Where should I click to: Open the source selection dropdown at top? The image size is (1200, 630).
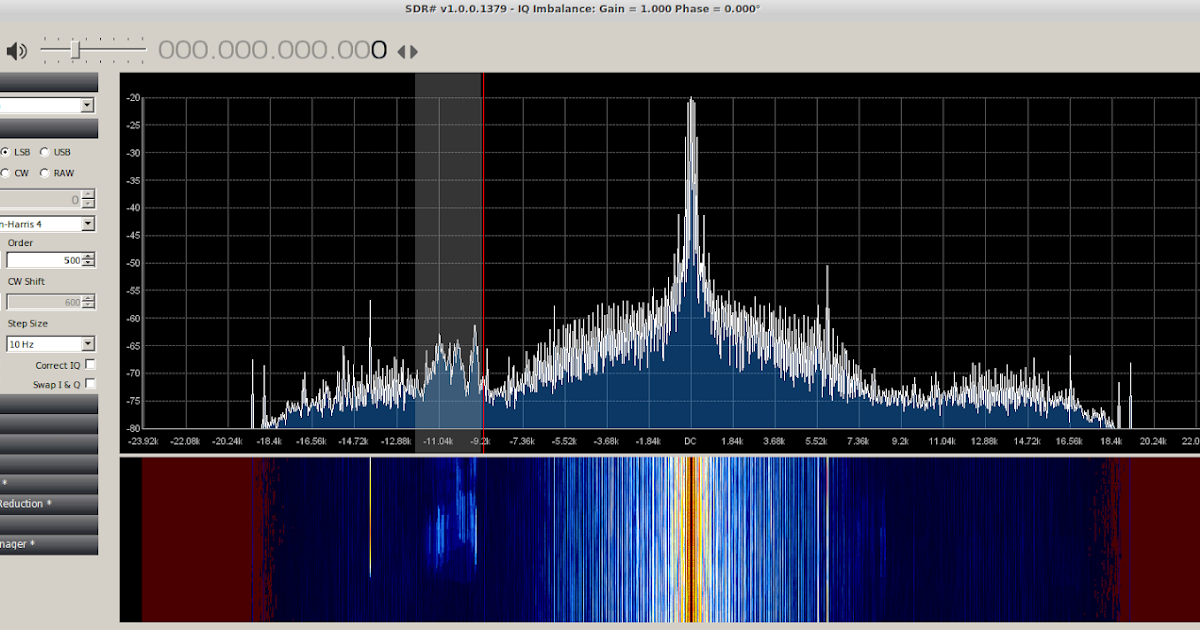pos(87,104)
